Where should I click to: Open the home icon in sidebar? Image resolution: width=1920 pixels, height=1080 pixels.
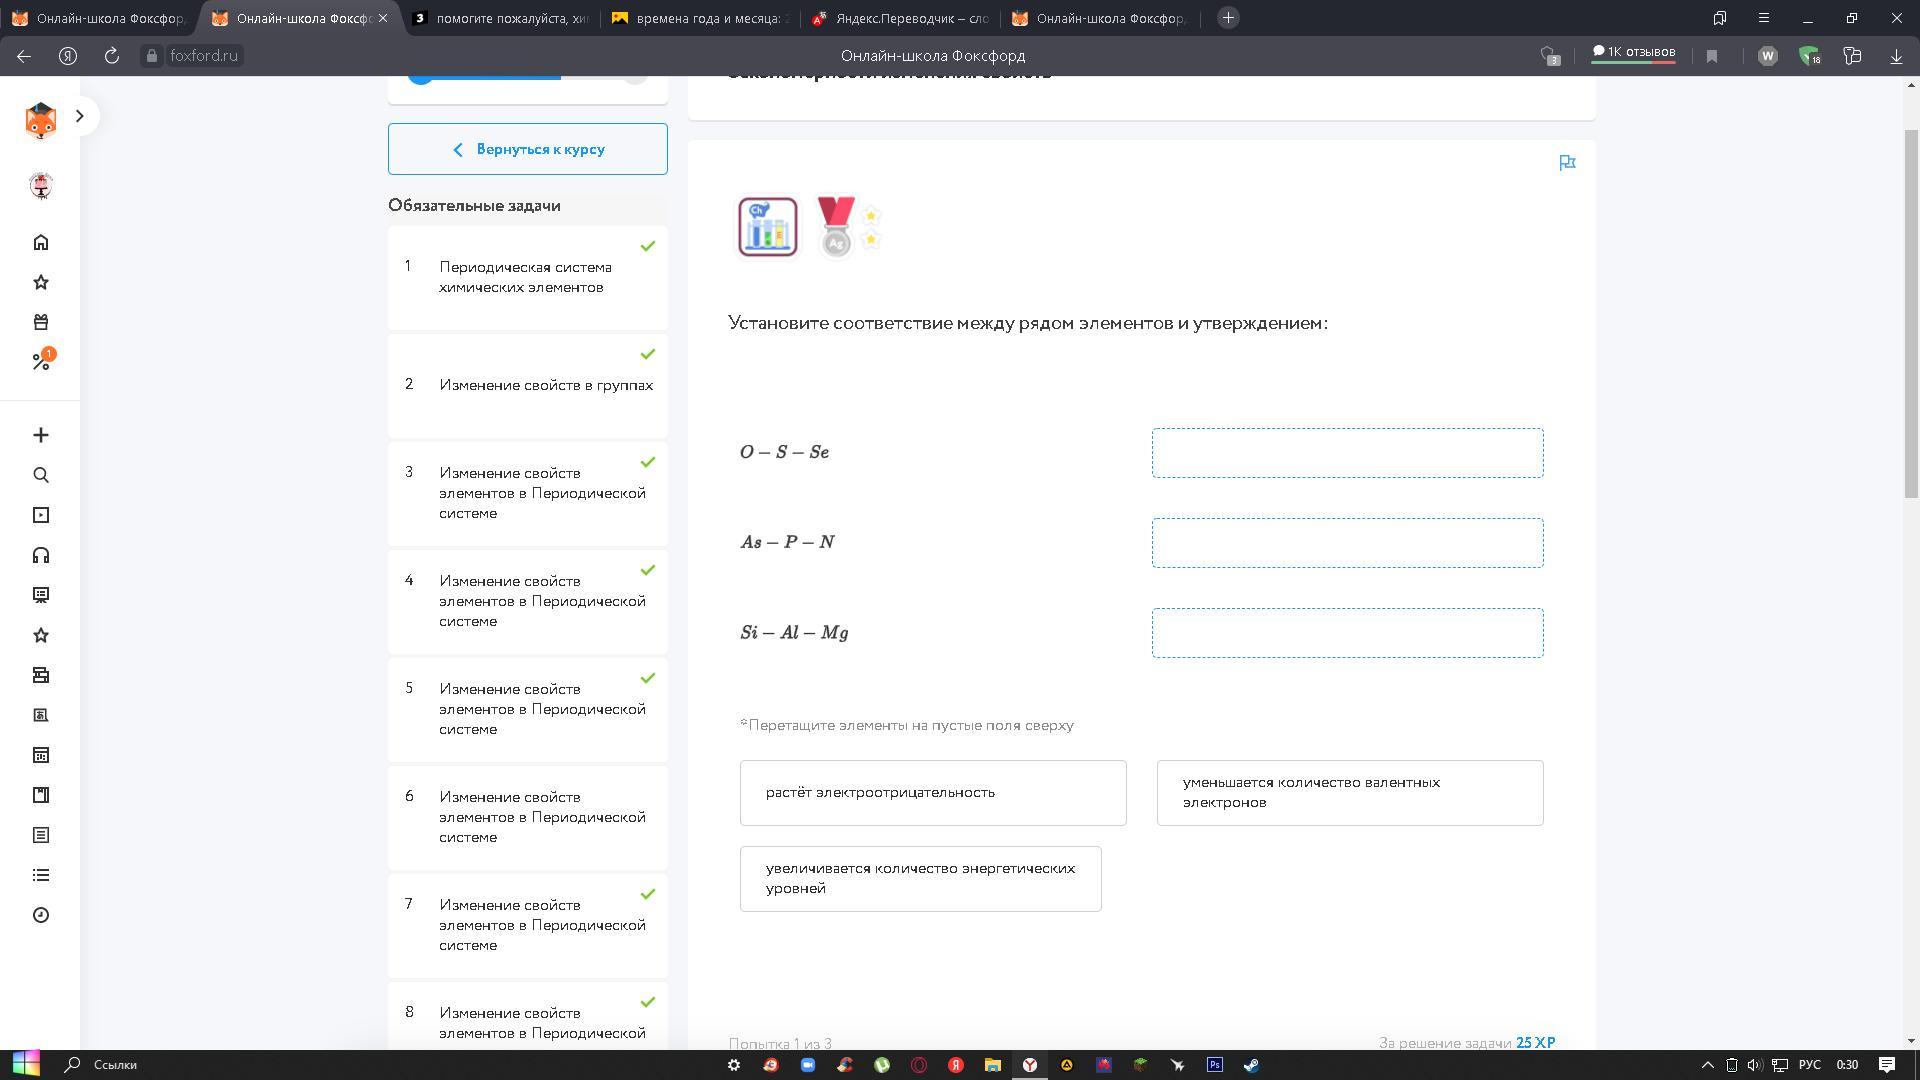[41, 243]
